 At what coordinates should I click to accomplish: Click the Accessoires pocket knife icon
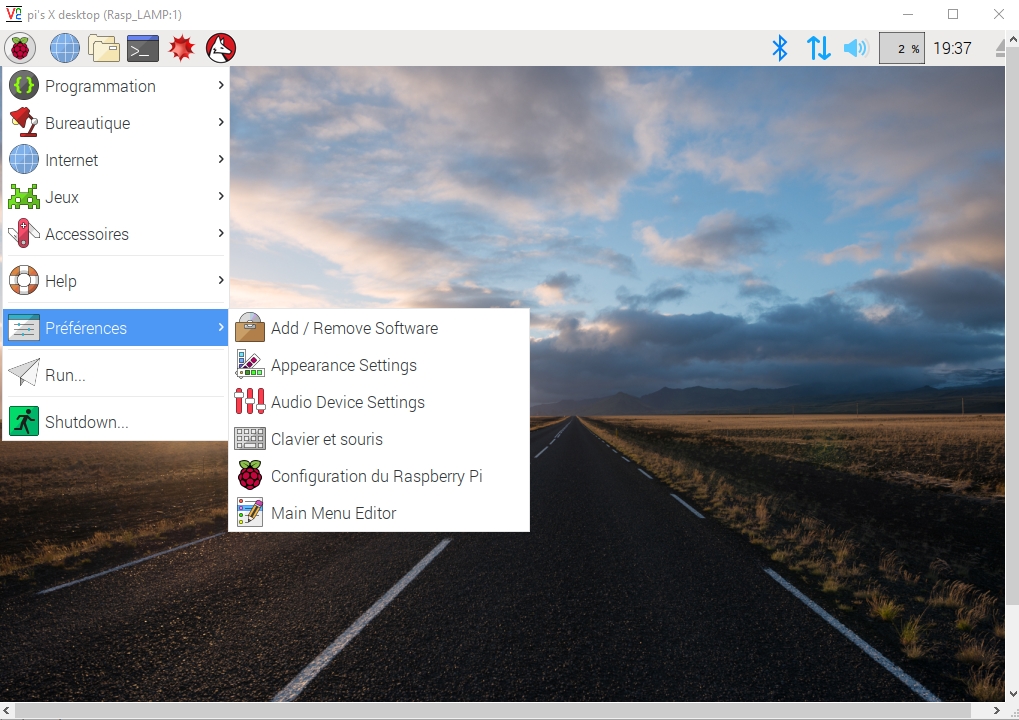(24, 233)
